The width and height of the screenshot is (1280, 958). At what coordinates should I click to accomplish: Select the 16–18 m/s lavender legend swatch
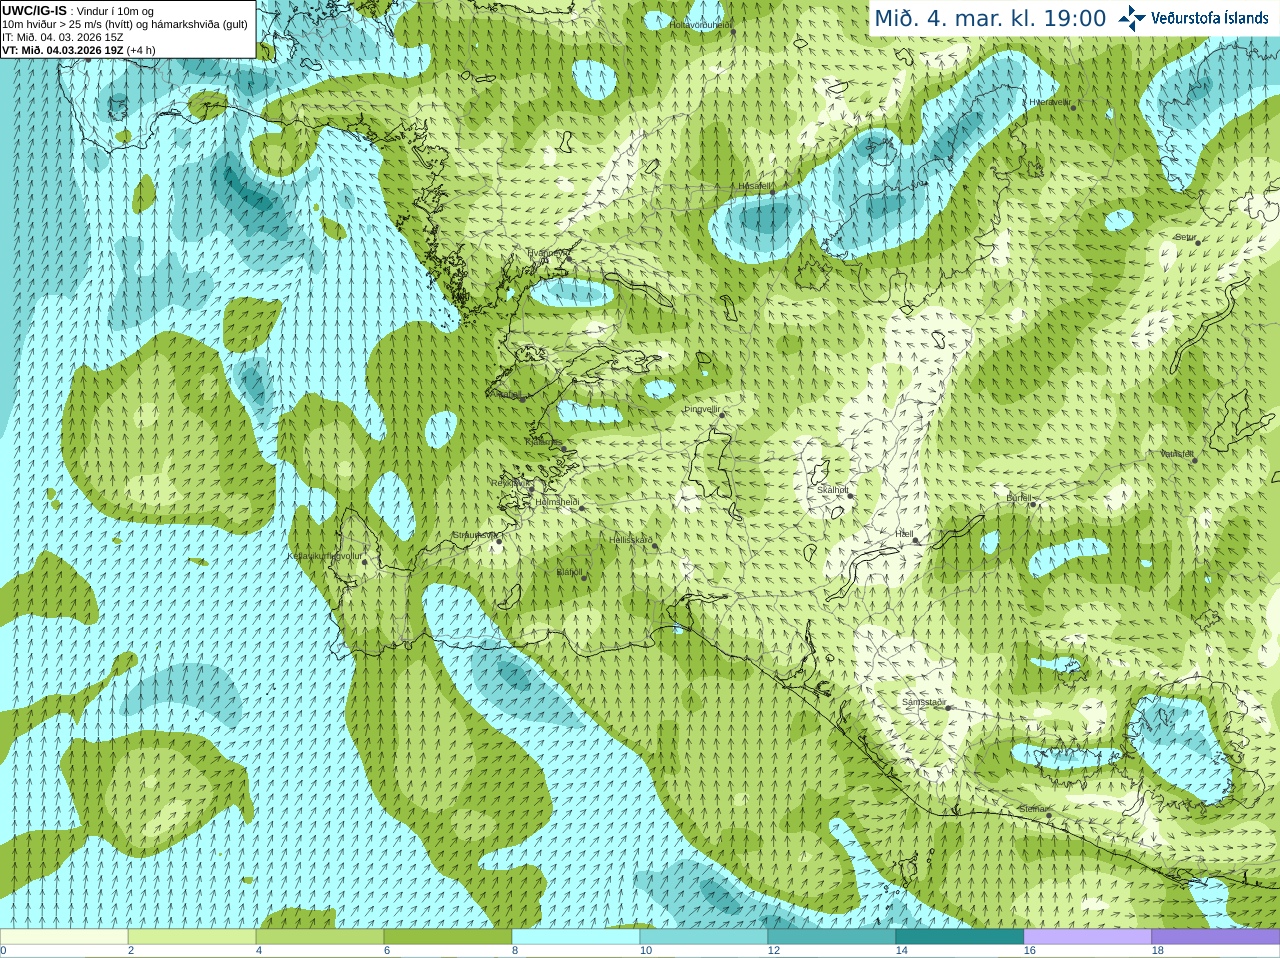pyautogui.click(x=1088, y=937)
